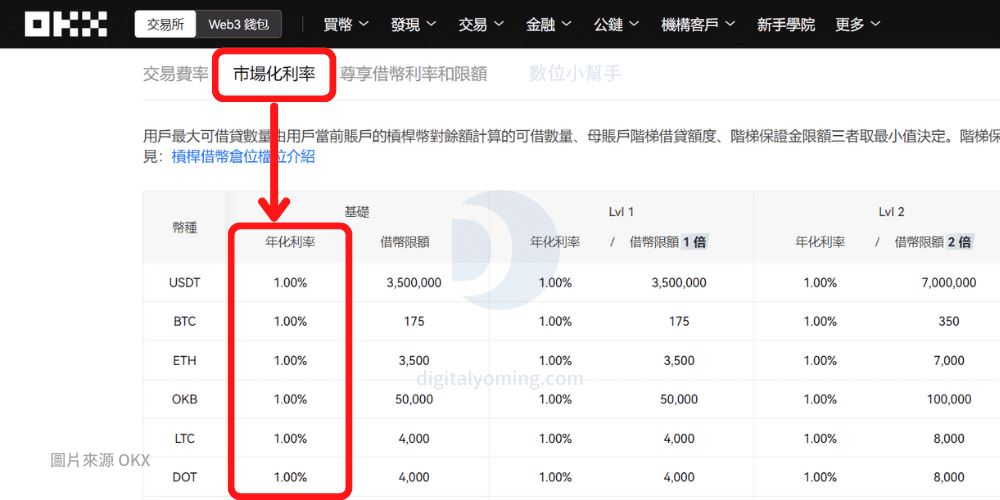
Task: Open the 金融 navigation menu
Action: tap(548, 24)
